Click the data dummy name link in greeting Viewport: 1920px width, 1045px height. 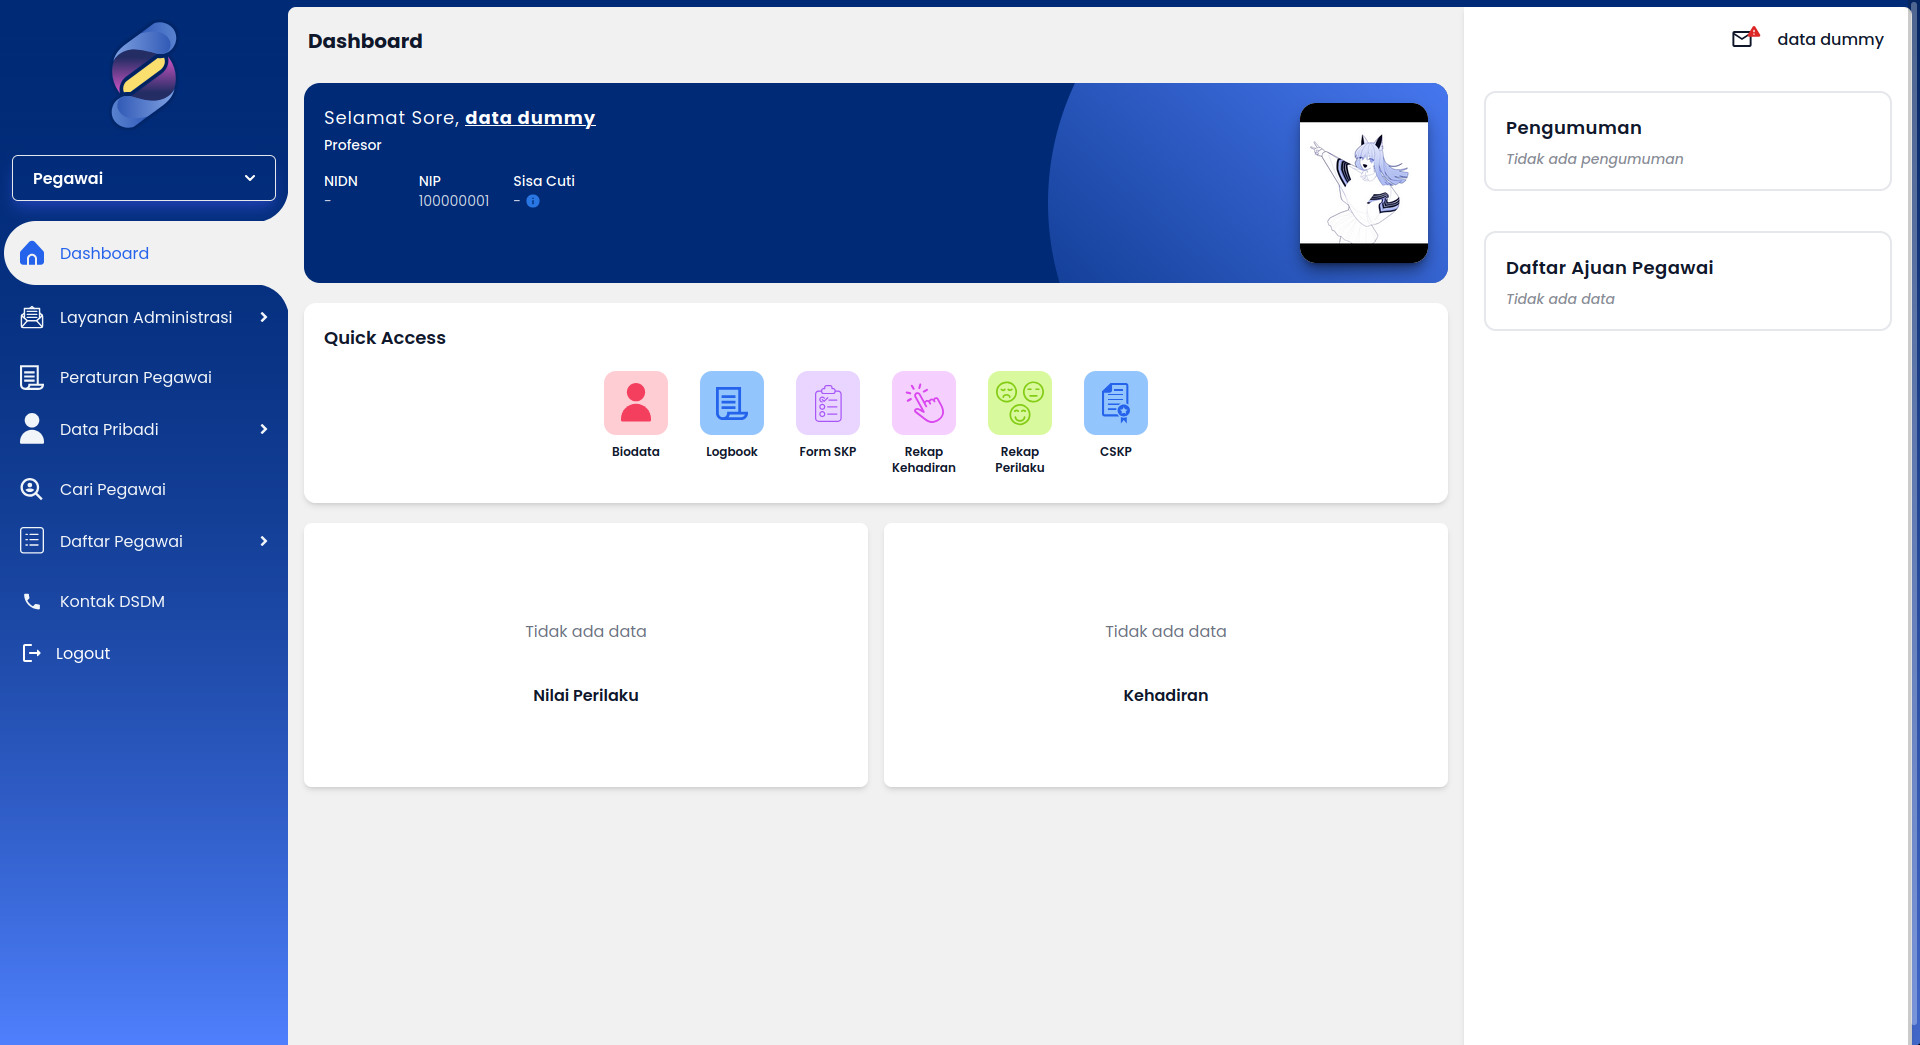click(x=530, y=118)
